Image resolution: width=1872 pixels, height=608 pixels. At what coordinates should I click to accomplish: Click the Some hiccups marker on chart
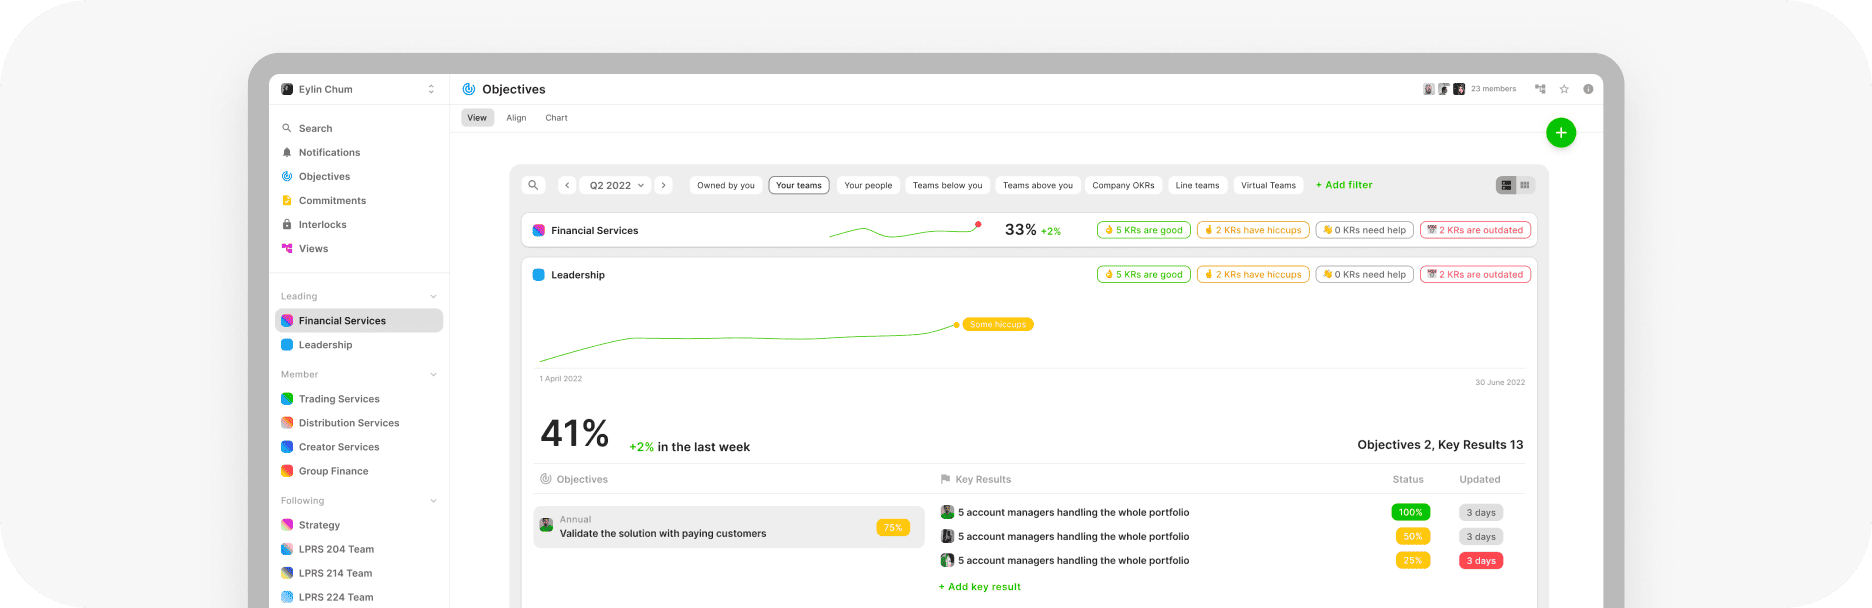click(997, 325)
